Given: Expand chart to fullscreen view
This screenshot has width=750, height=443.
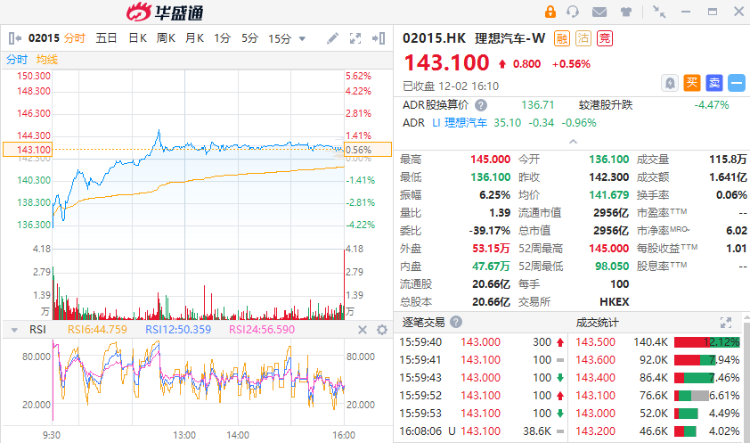Looking at the screenshot, I should 355,38.
